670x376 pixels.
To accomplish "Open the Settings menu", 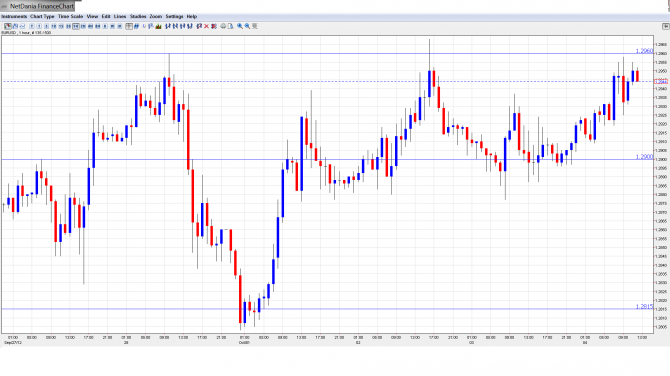I will click(174, 16).
